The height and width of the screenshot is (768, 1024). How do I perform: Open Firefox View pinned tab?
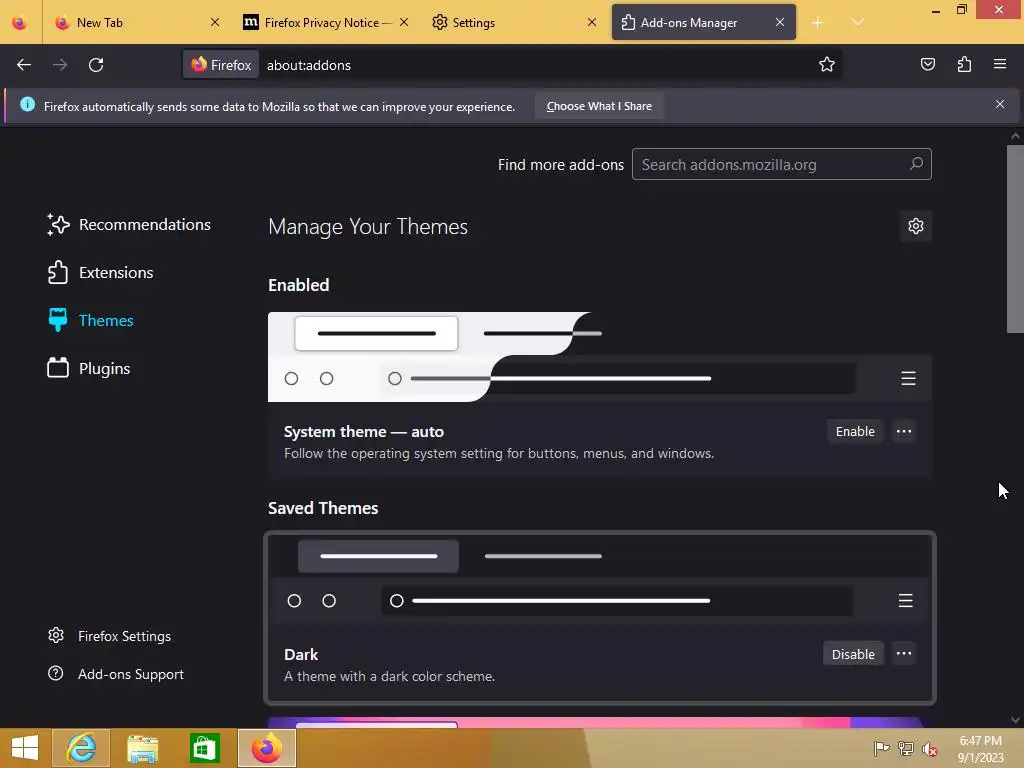click(20, 22)
